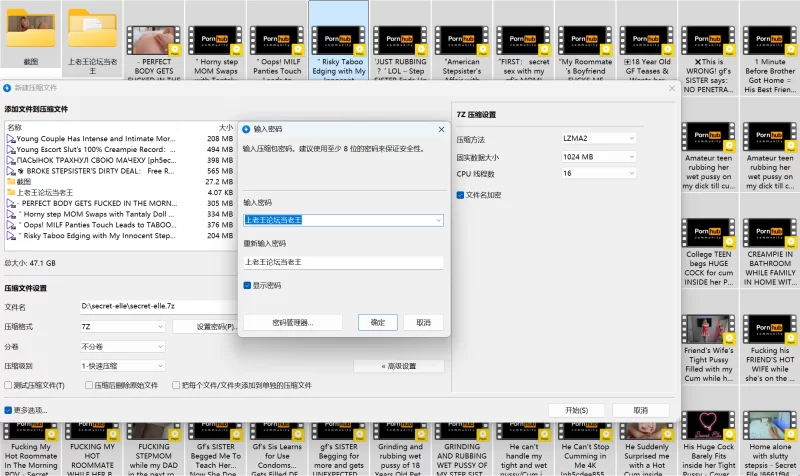Click the app icon in 输入密码 dialog title
Image resolution: width=800 pixels, height=476 pixels.
246,129
